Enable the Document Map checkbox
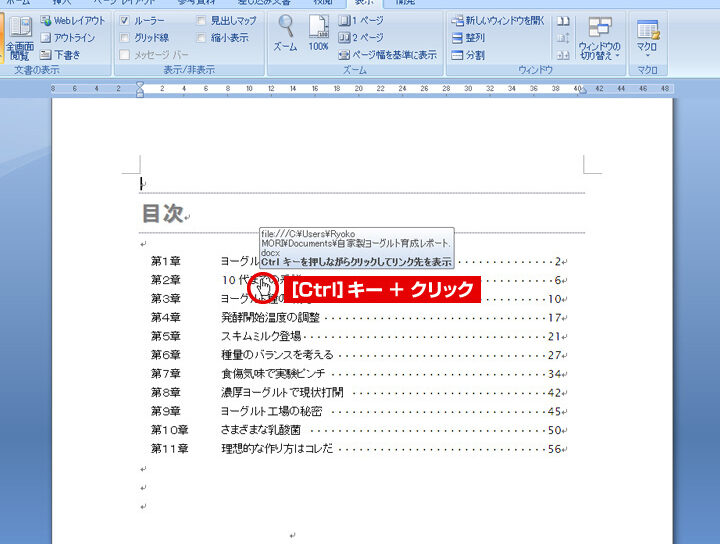The height and width of the screenshot is (544, 720). pos(202,20)
